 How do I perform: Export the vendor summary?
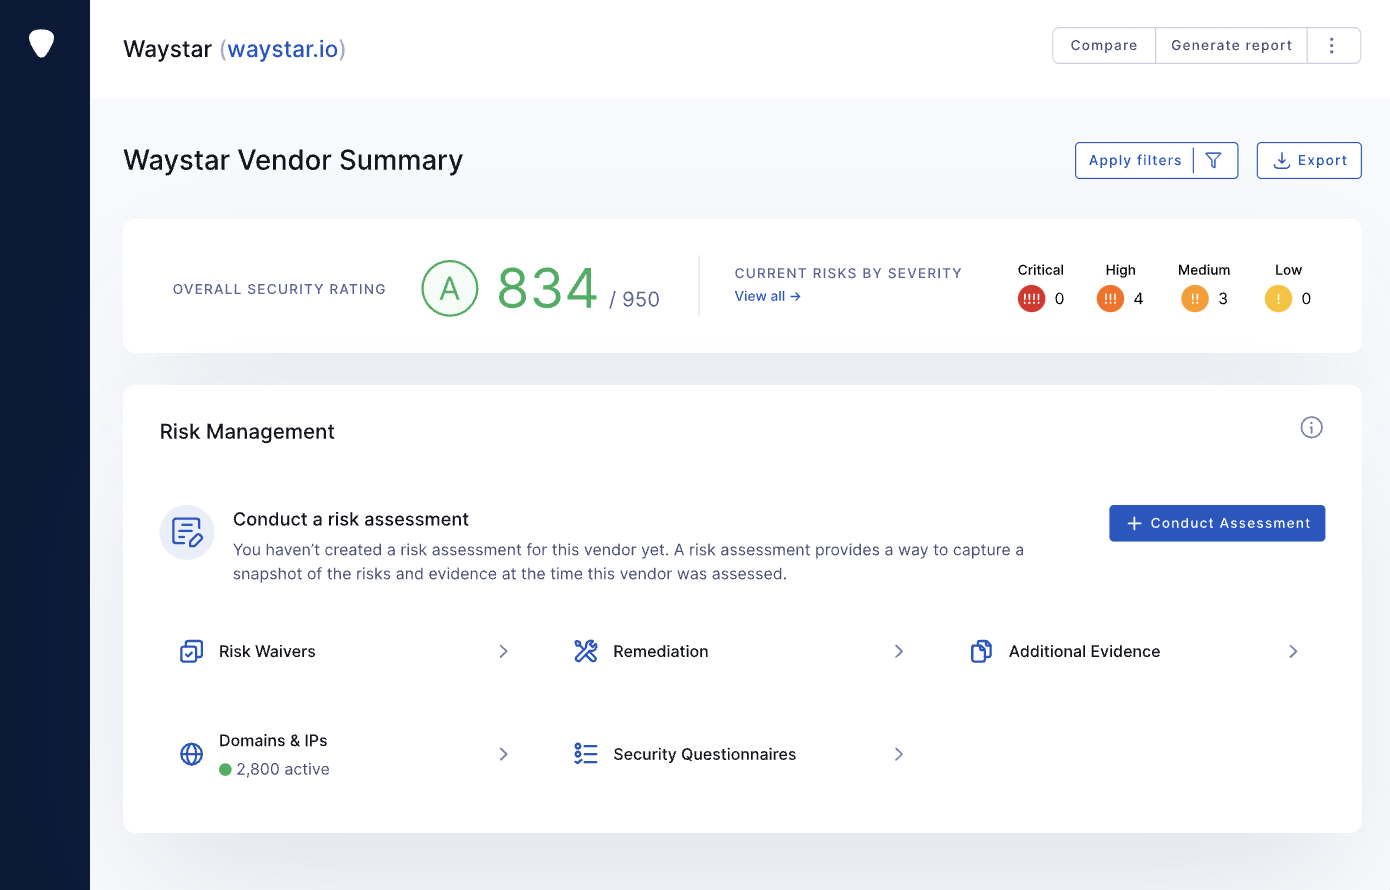(1309, 160)
